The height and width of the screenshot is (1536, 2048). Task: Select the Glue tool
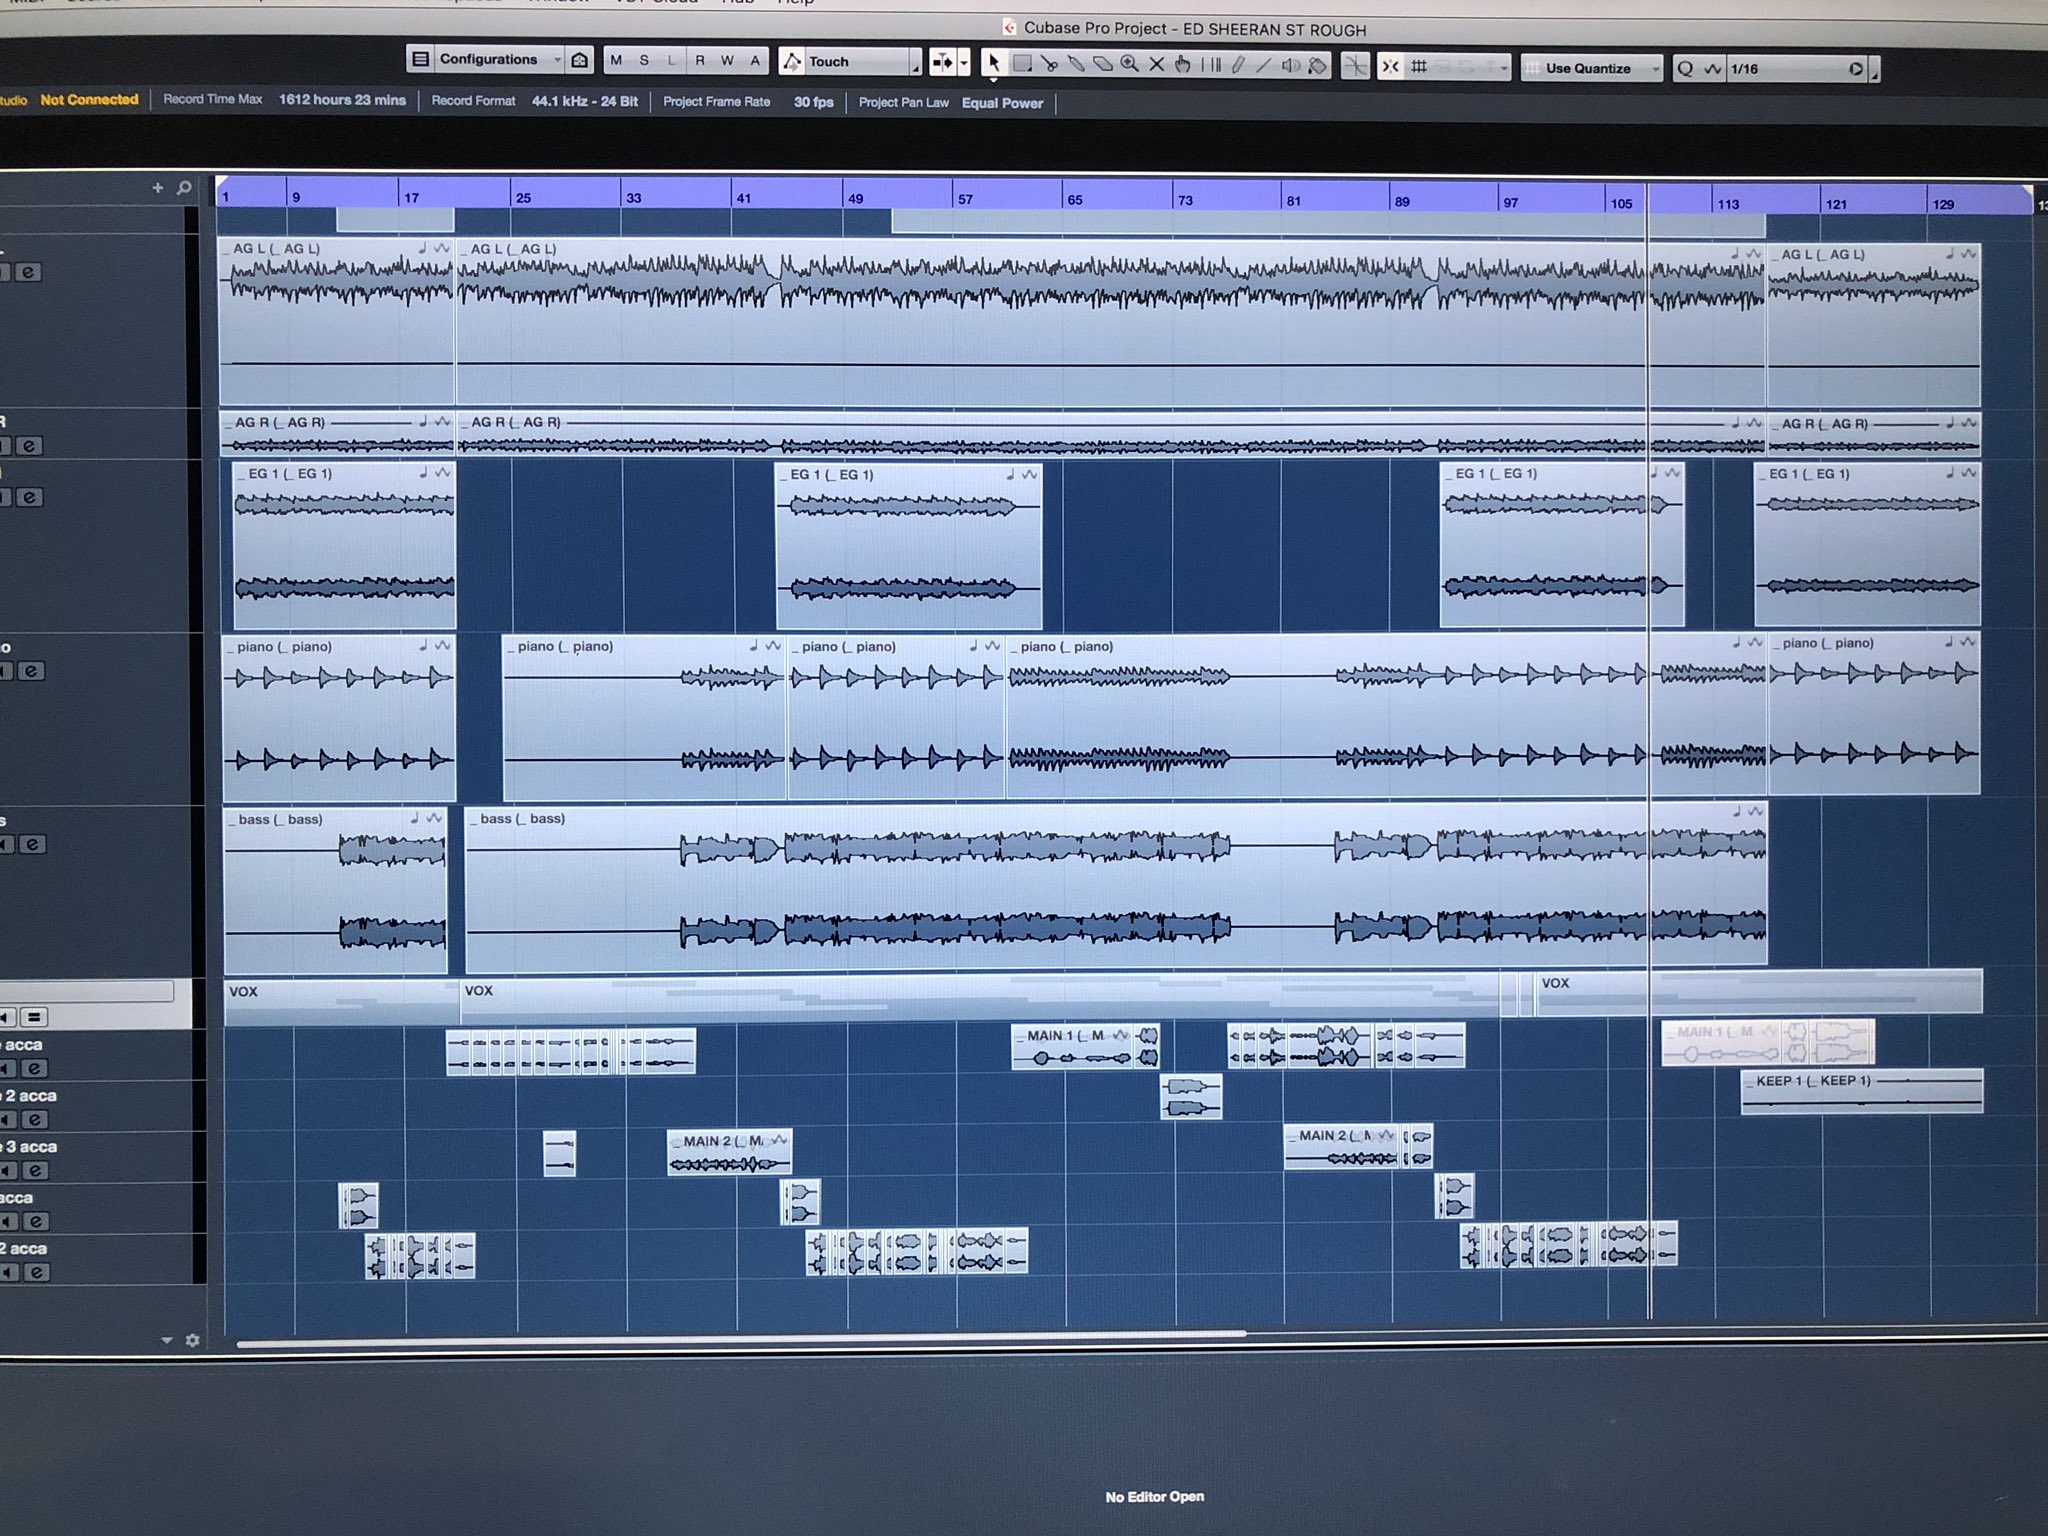[1076, 64]
